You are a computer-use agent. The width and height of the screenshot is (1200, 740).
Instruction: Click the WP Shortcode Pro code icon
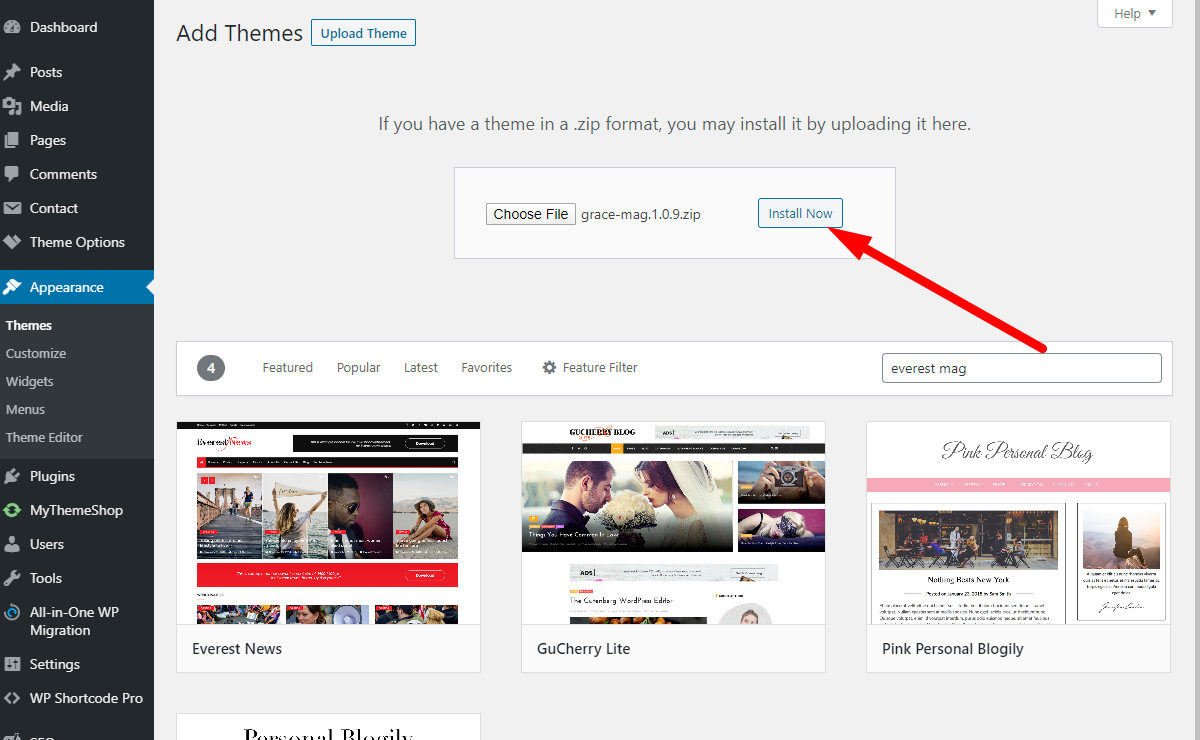12,698
